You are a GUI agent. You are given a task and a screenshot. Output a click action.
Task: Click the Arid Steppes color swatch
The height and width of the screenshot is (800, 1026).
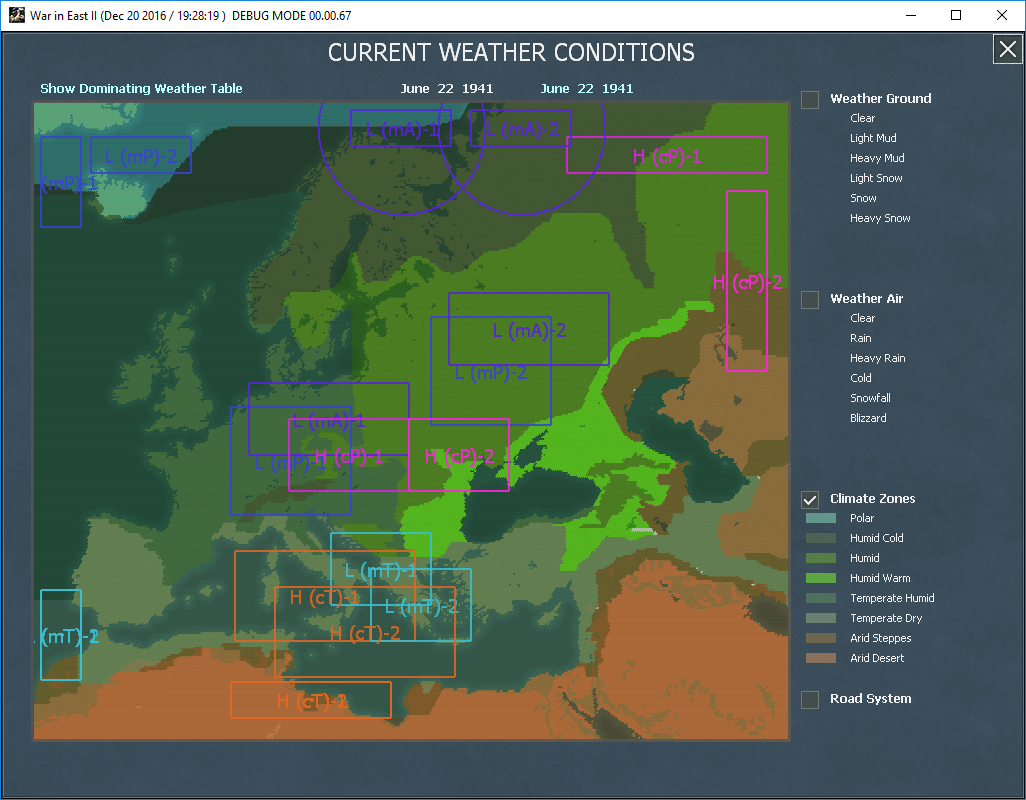(x=821, y=638)
